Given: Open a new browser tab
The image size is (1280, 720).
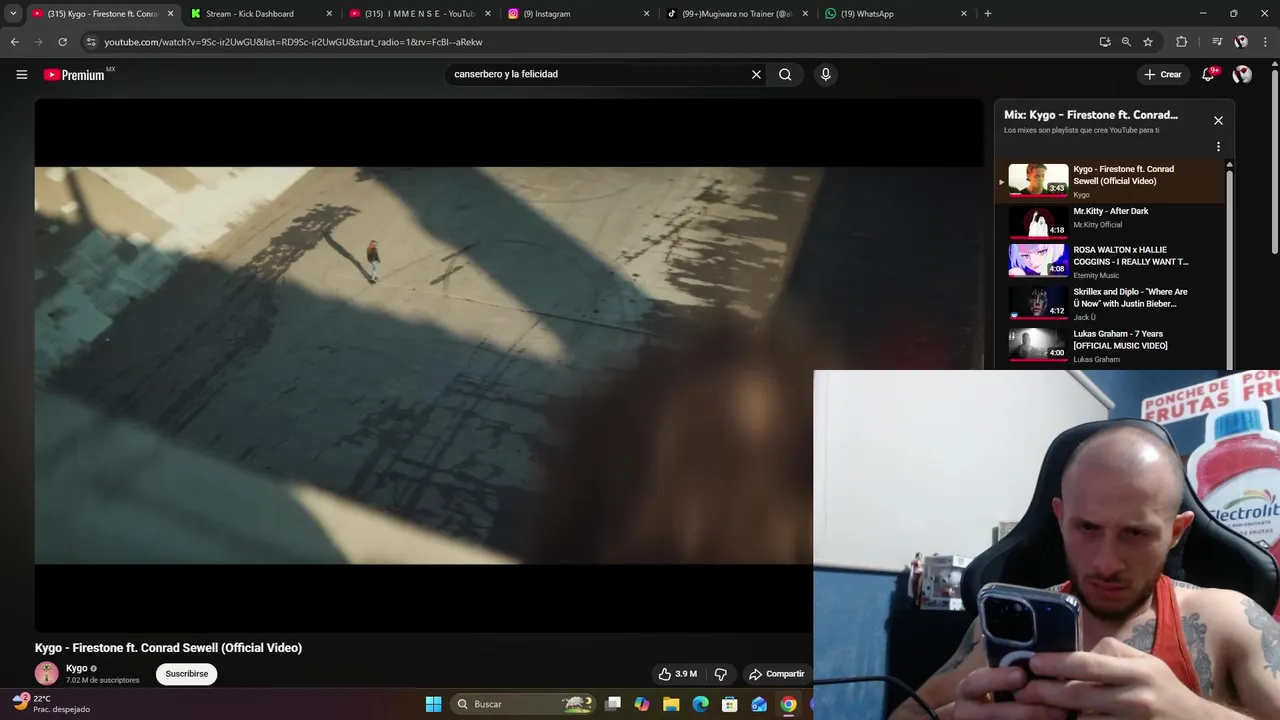Looking at the screenshot, I should point(988,14).
